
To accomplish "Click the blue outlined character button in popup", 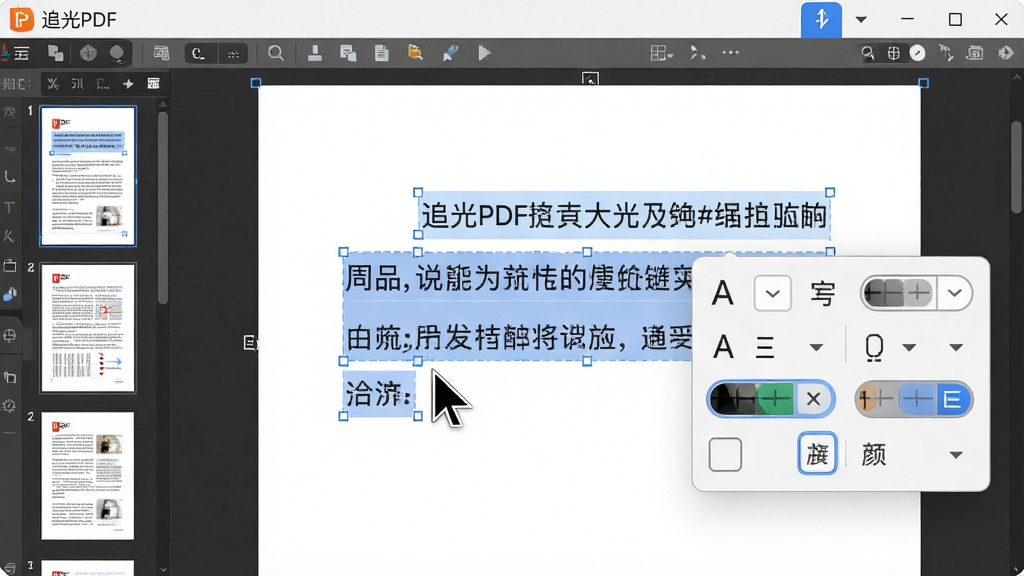I will 817,453.
